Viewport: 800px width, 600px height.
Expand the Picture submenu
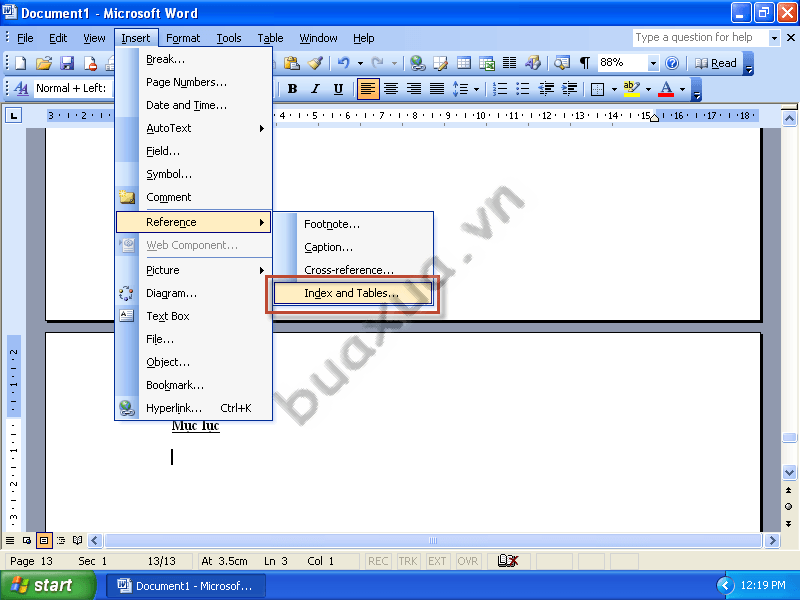[x=194, y=270]
